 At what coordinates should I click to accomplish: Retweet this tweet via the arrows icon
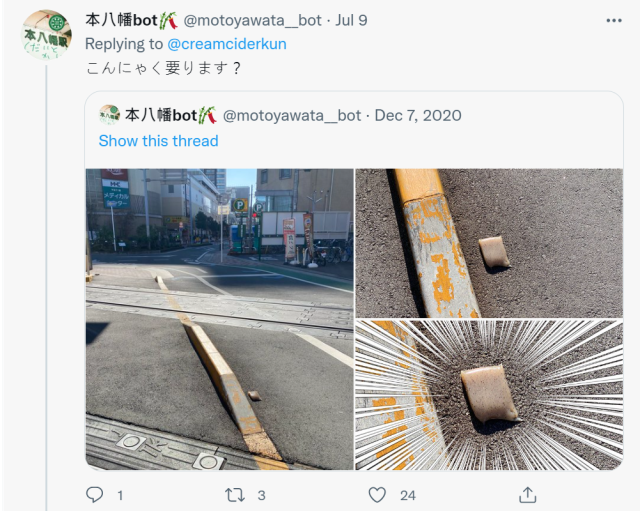point(235,495)
